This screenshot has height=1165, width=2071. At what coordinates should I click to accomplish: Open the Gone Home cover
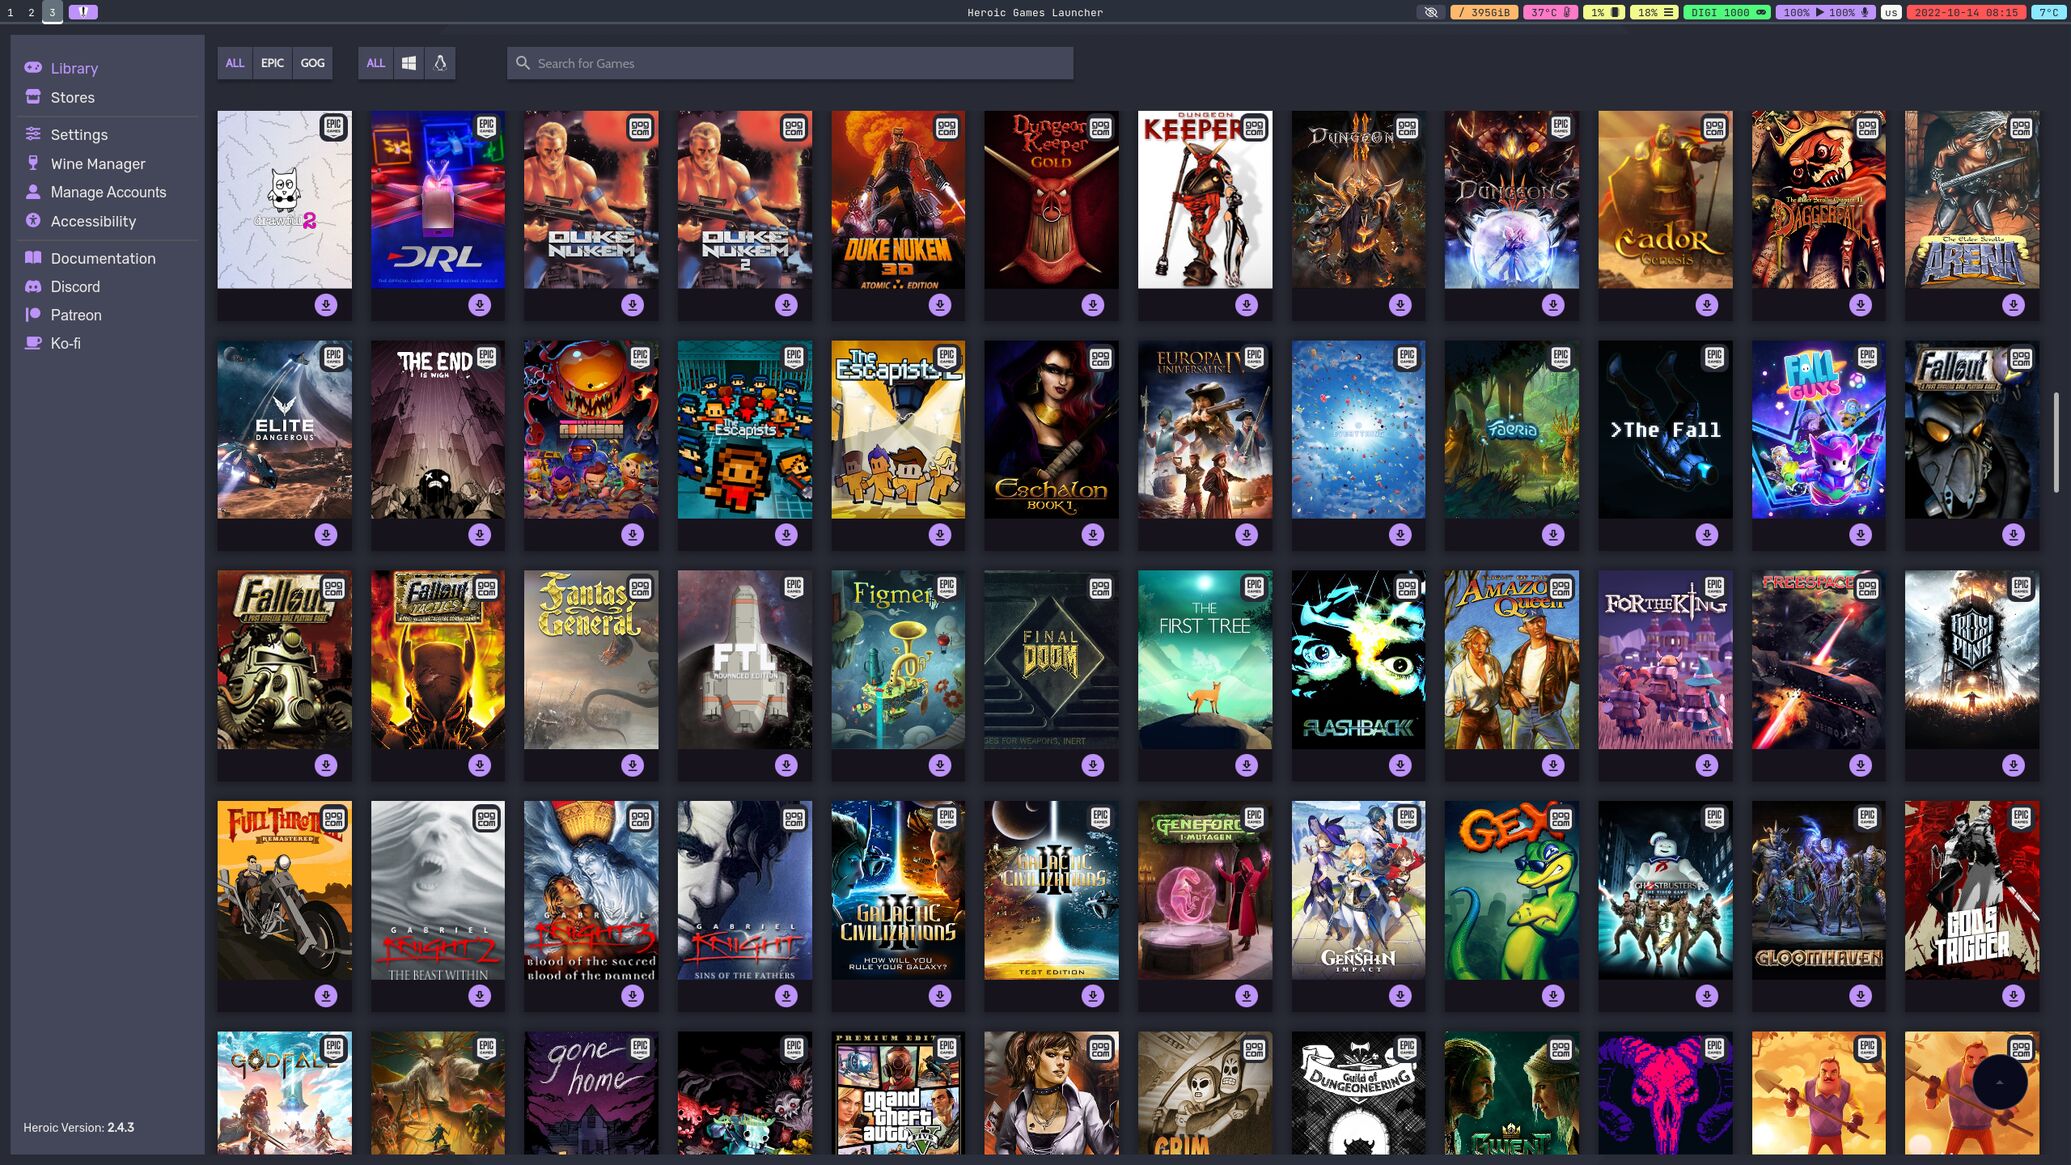pos(591,1093)
